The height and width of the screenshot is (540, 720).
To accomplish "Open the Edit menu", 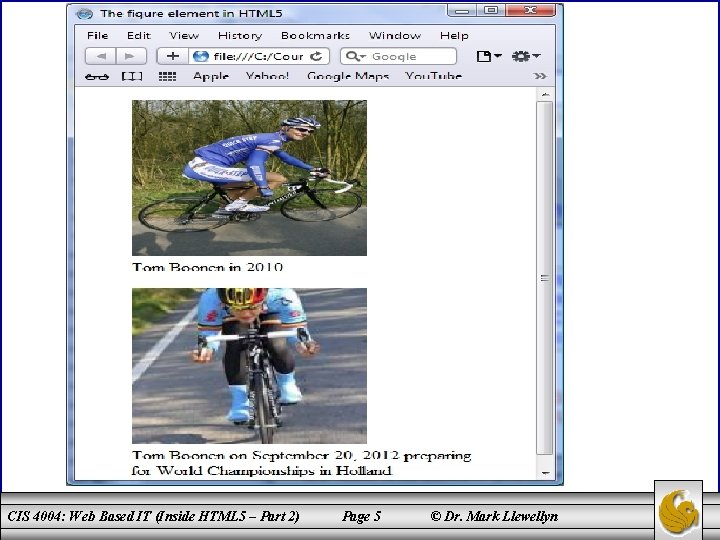I will click(x=139, y=35).
